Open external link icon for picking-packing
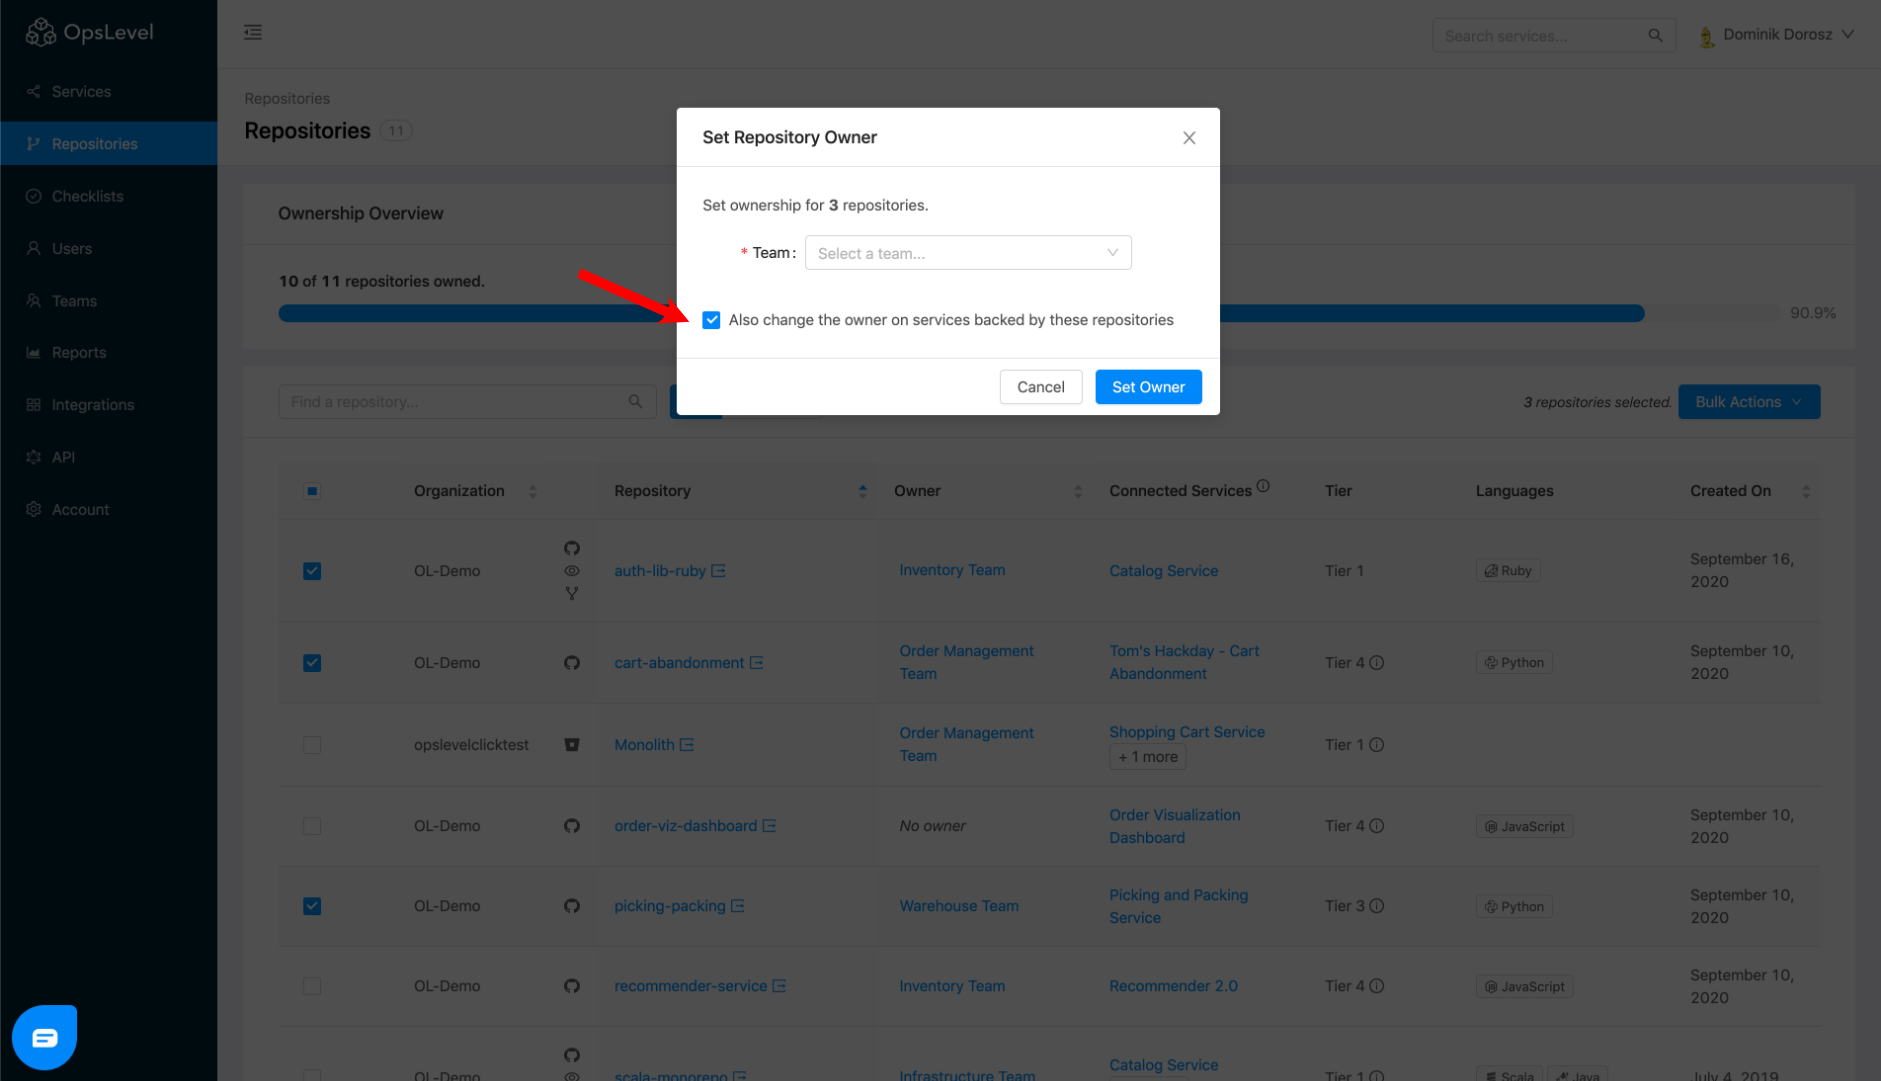This screenshot has height=1081, width=1881. 737,906
